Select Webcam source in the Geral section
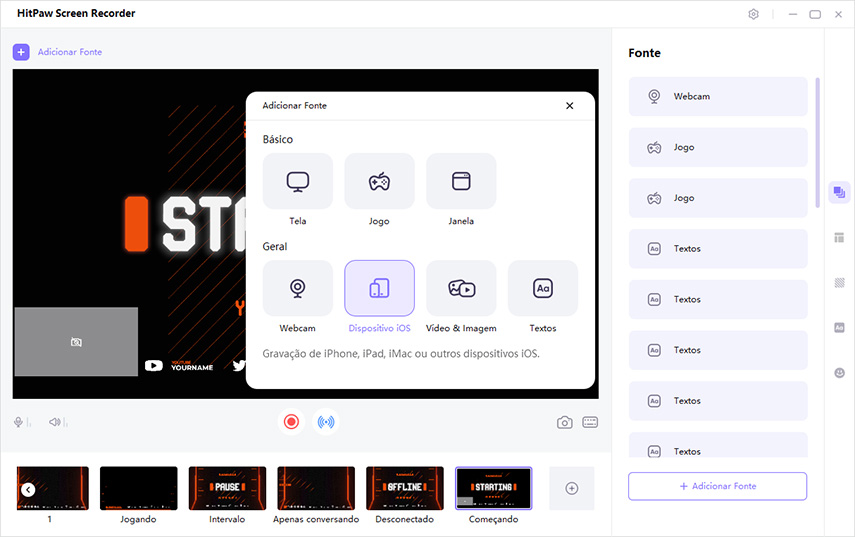This screenshot has width=855, height=537. coord(298,288)
